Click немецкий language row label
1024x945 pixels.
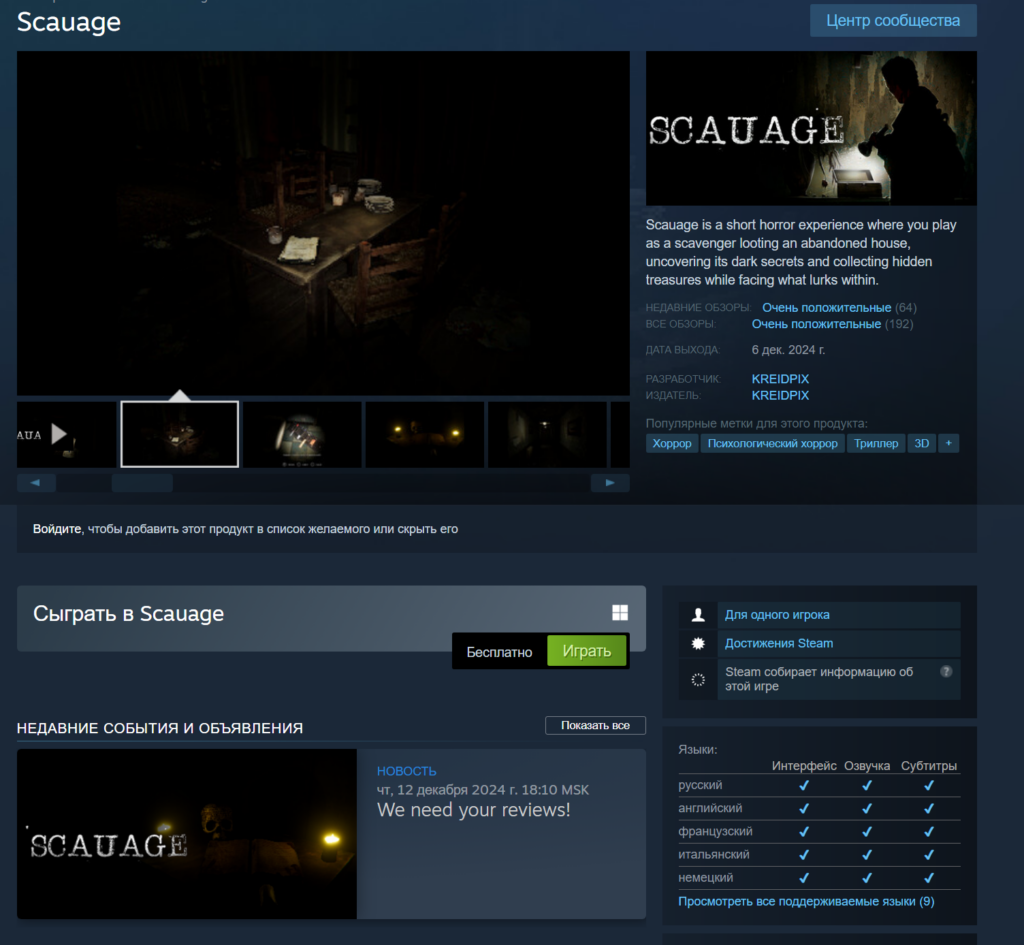coord(705,878)
